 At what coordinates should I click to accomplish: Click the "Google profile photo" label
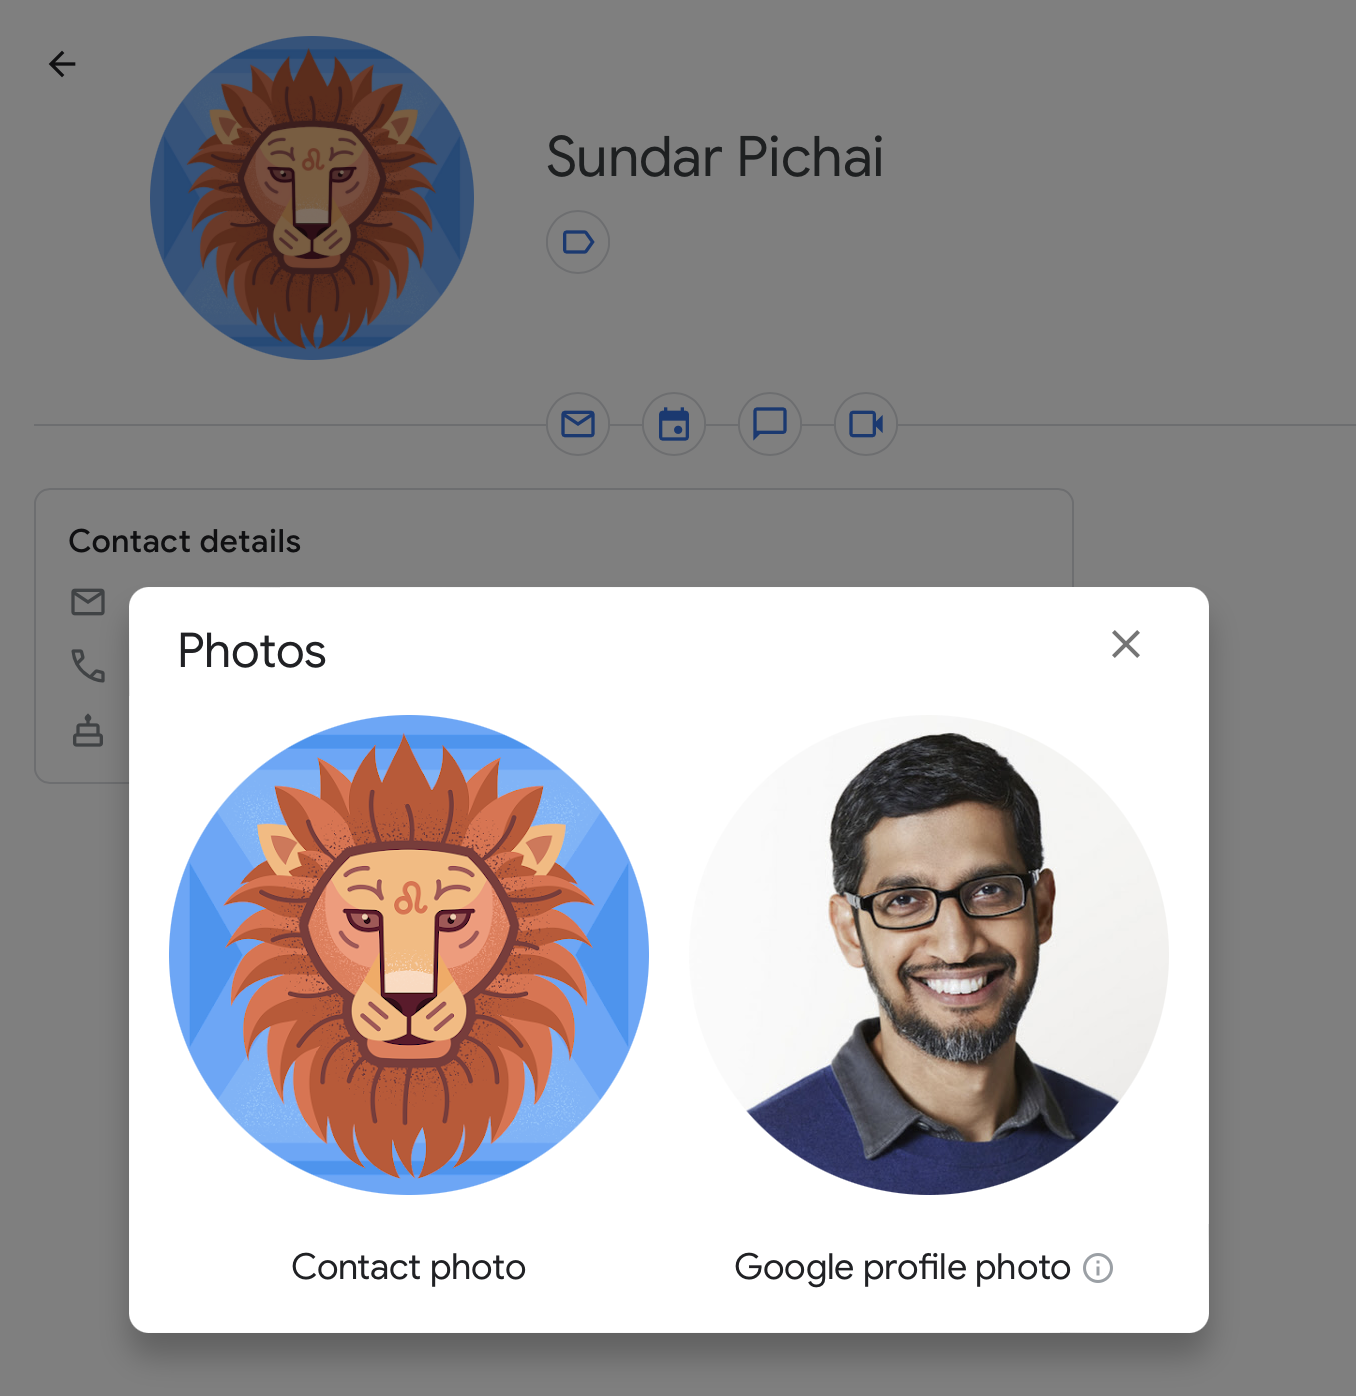click(902, 1267)
